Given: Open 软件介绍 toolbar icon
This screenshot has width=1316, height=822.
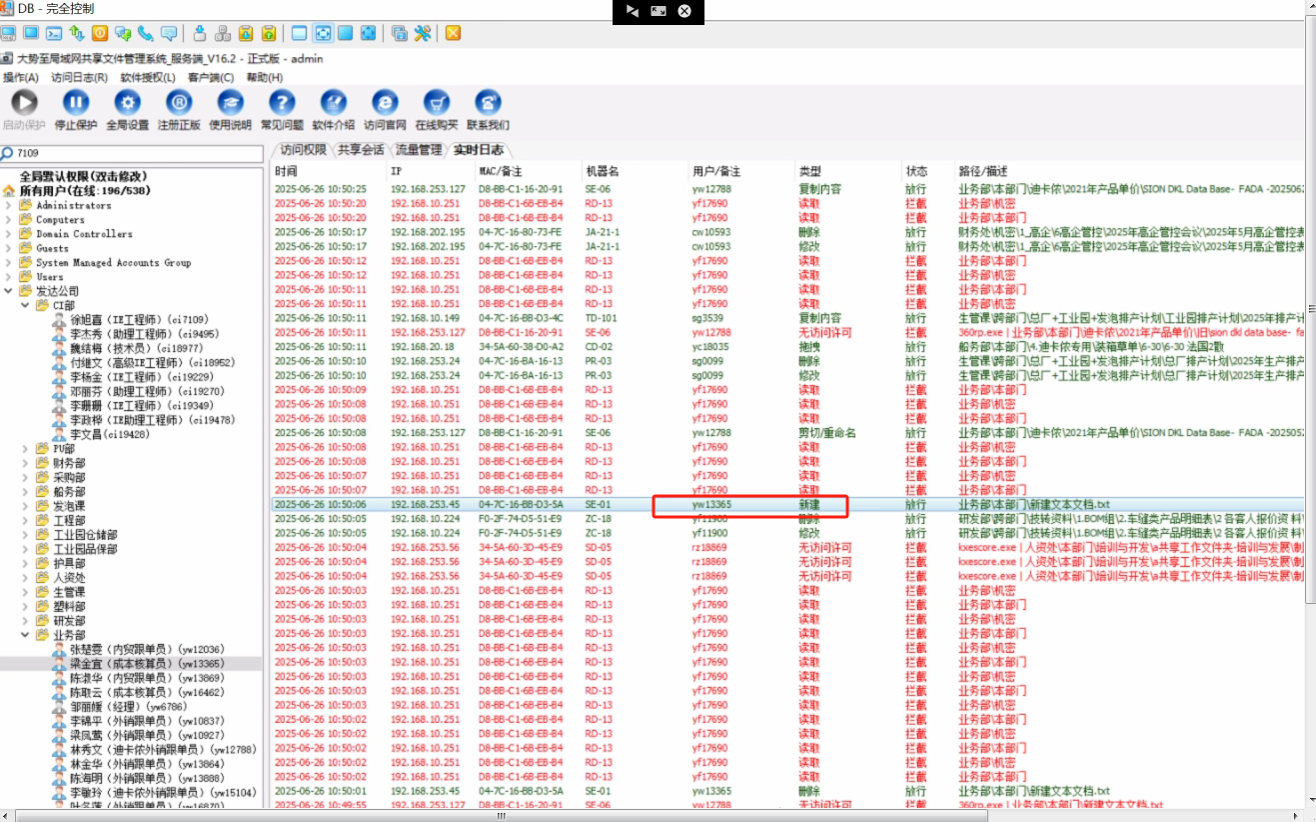Looking at the screenshot, I should point(333,102).
